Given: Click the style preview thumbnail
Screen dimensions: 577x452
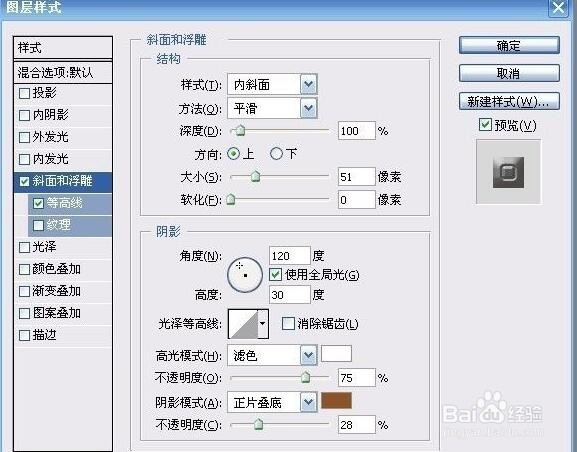Looking at the screenshot, I should point(509,172).
